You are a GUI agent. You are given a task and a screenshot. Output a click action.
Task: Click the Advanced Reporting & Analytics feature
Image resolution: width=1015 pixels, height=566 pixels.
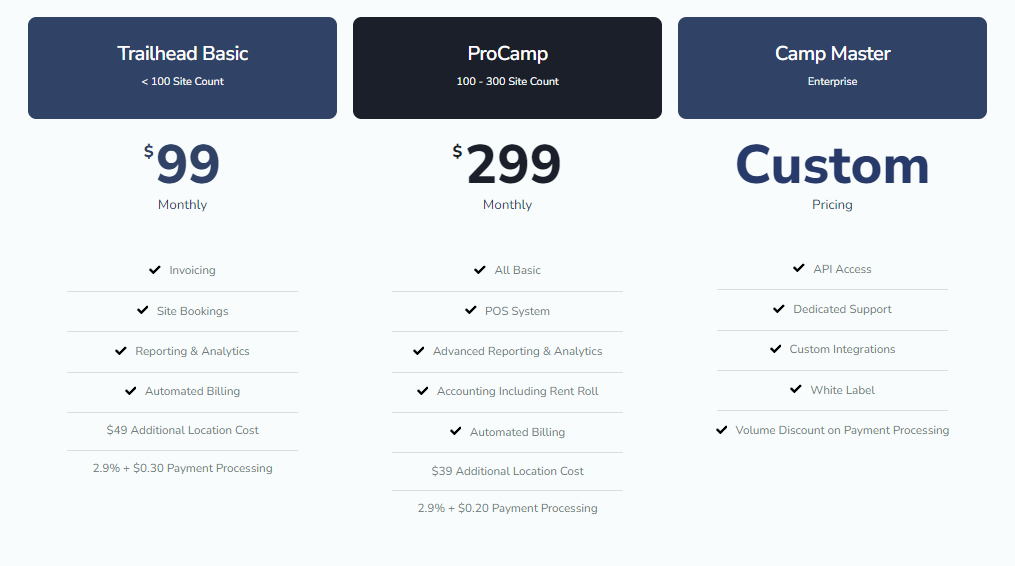click(517, 351)
